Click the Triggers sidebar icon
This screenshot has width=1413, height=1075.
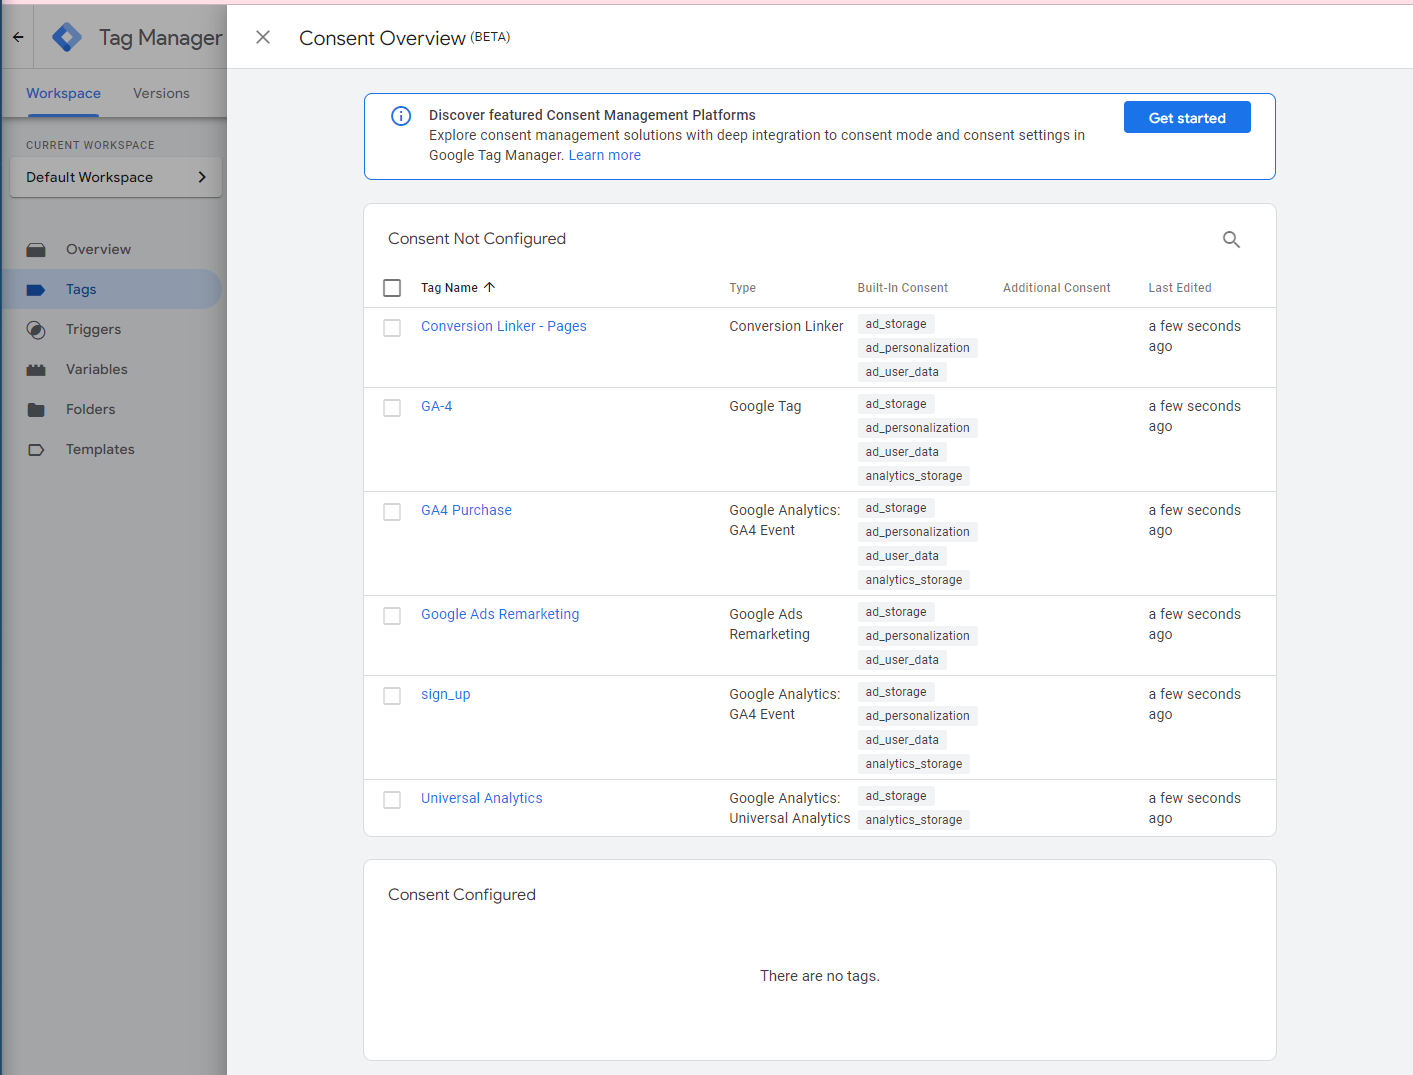(36, 329)
